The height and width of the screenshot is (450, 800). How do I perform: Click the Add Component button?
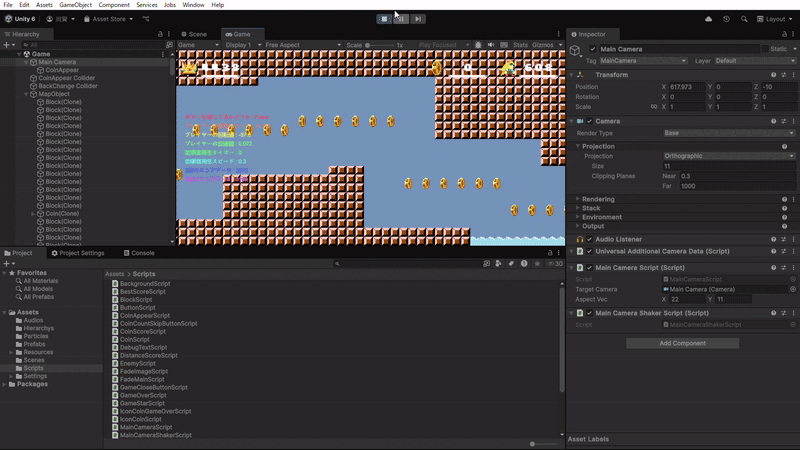[x=682, y=343]
